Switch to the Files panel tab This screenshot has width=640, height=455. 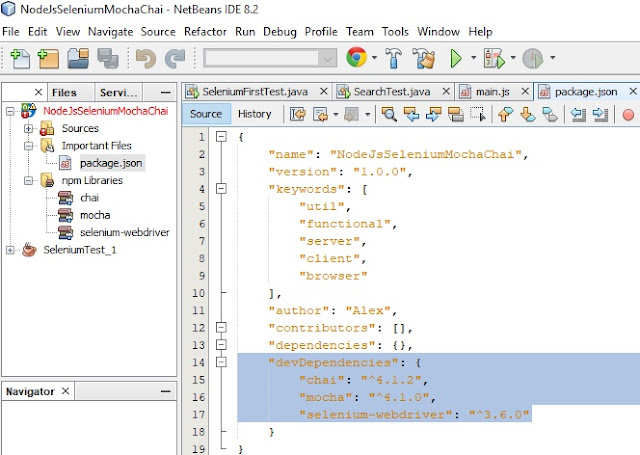click(x=64, y=93)
